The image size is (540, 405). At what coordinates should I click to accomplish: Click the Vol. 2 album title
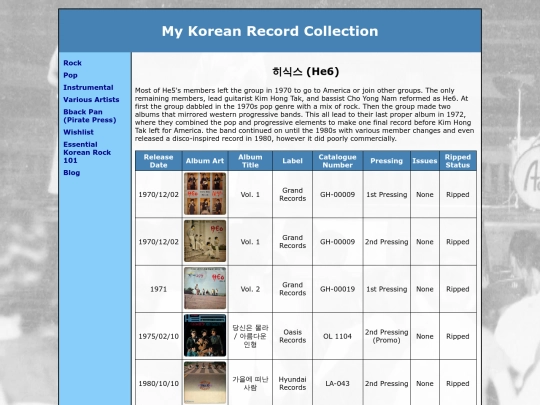point(250,289)
